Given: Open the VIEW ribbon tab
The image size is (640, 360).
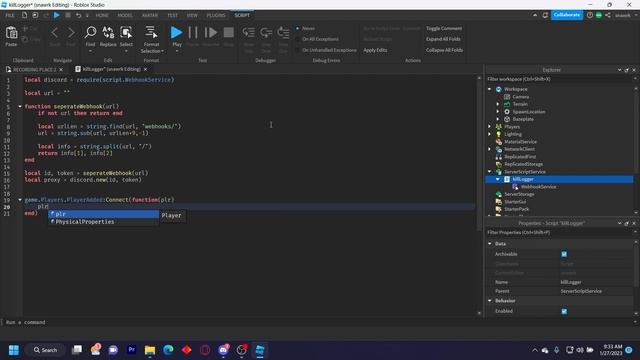Looking at the screenshot, I should point(192,15).
